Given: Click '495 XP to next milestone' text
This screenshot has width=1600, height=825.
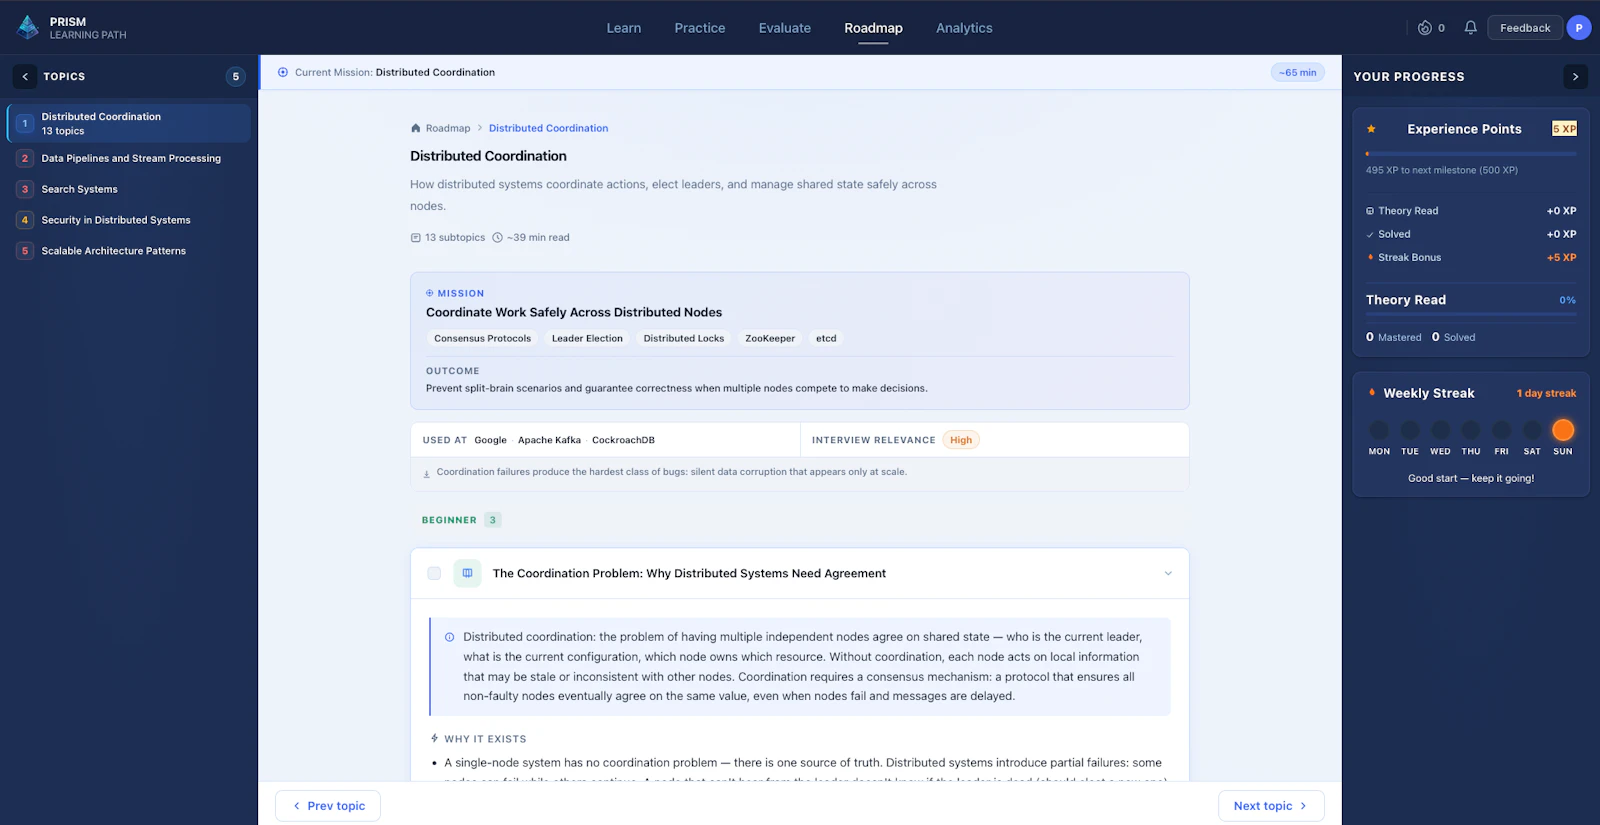Looking at the screenshot, I should pos(1442,170).
